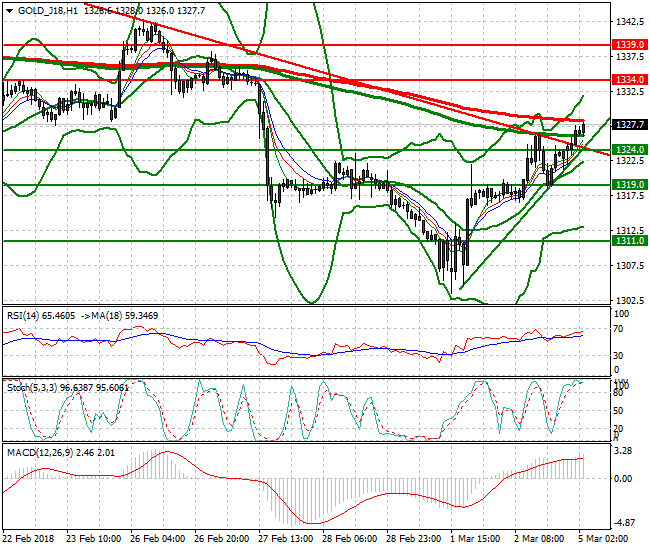650x550 pixels.
Task: Click the ->MA(18) 59.3469 label
Action: tap(119, 316)
